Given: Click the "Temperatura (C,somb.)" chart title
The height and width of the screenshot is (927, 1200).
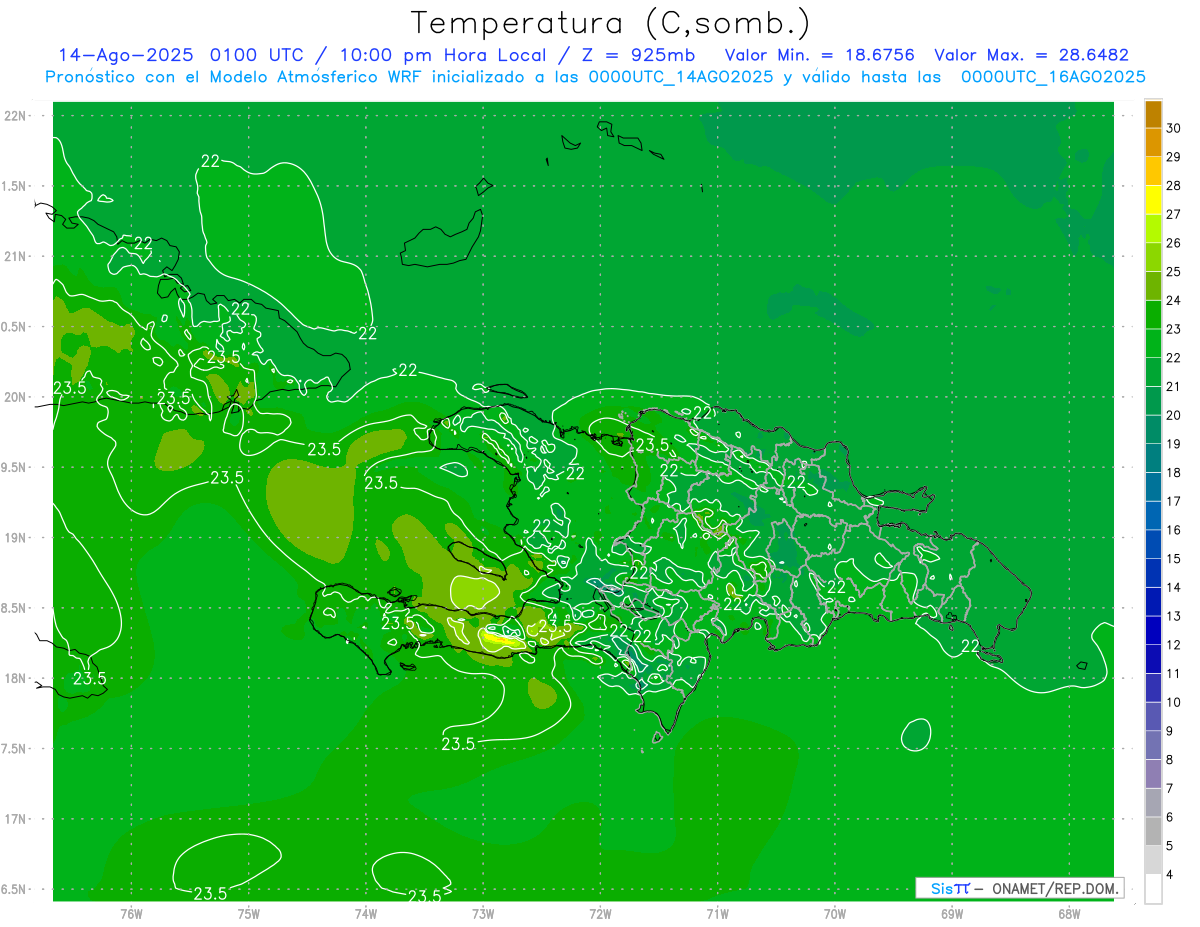Looking at the screenshot, I should pos(611,23).
